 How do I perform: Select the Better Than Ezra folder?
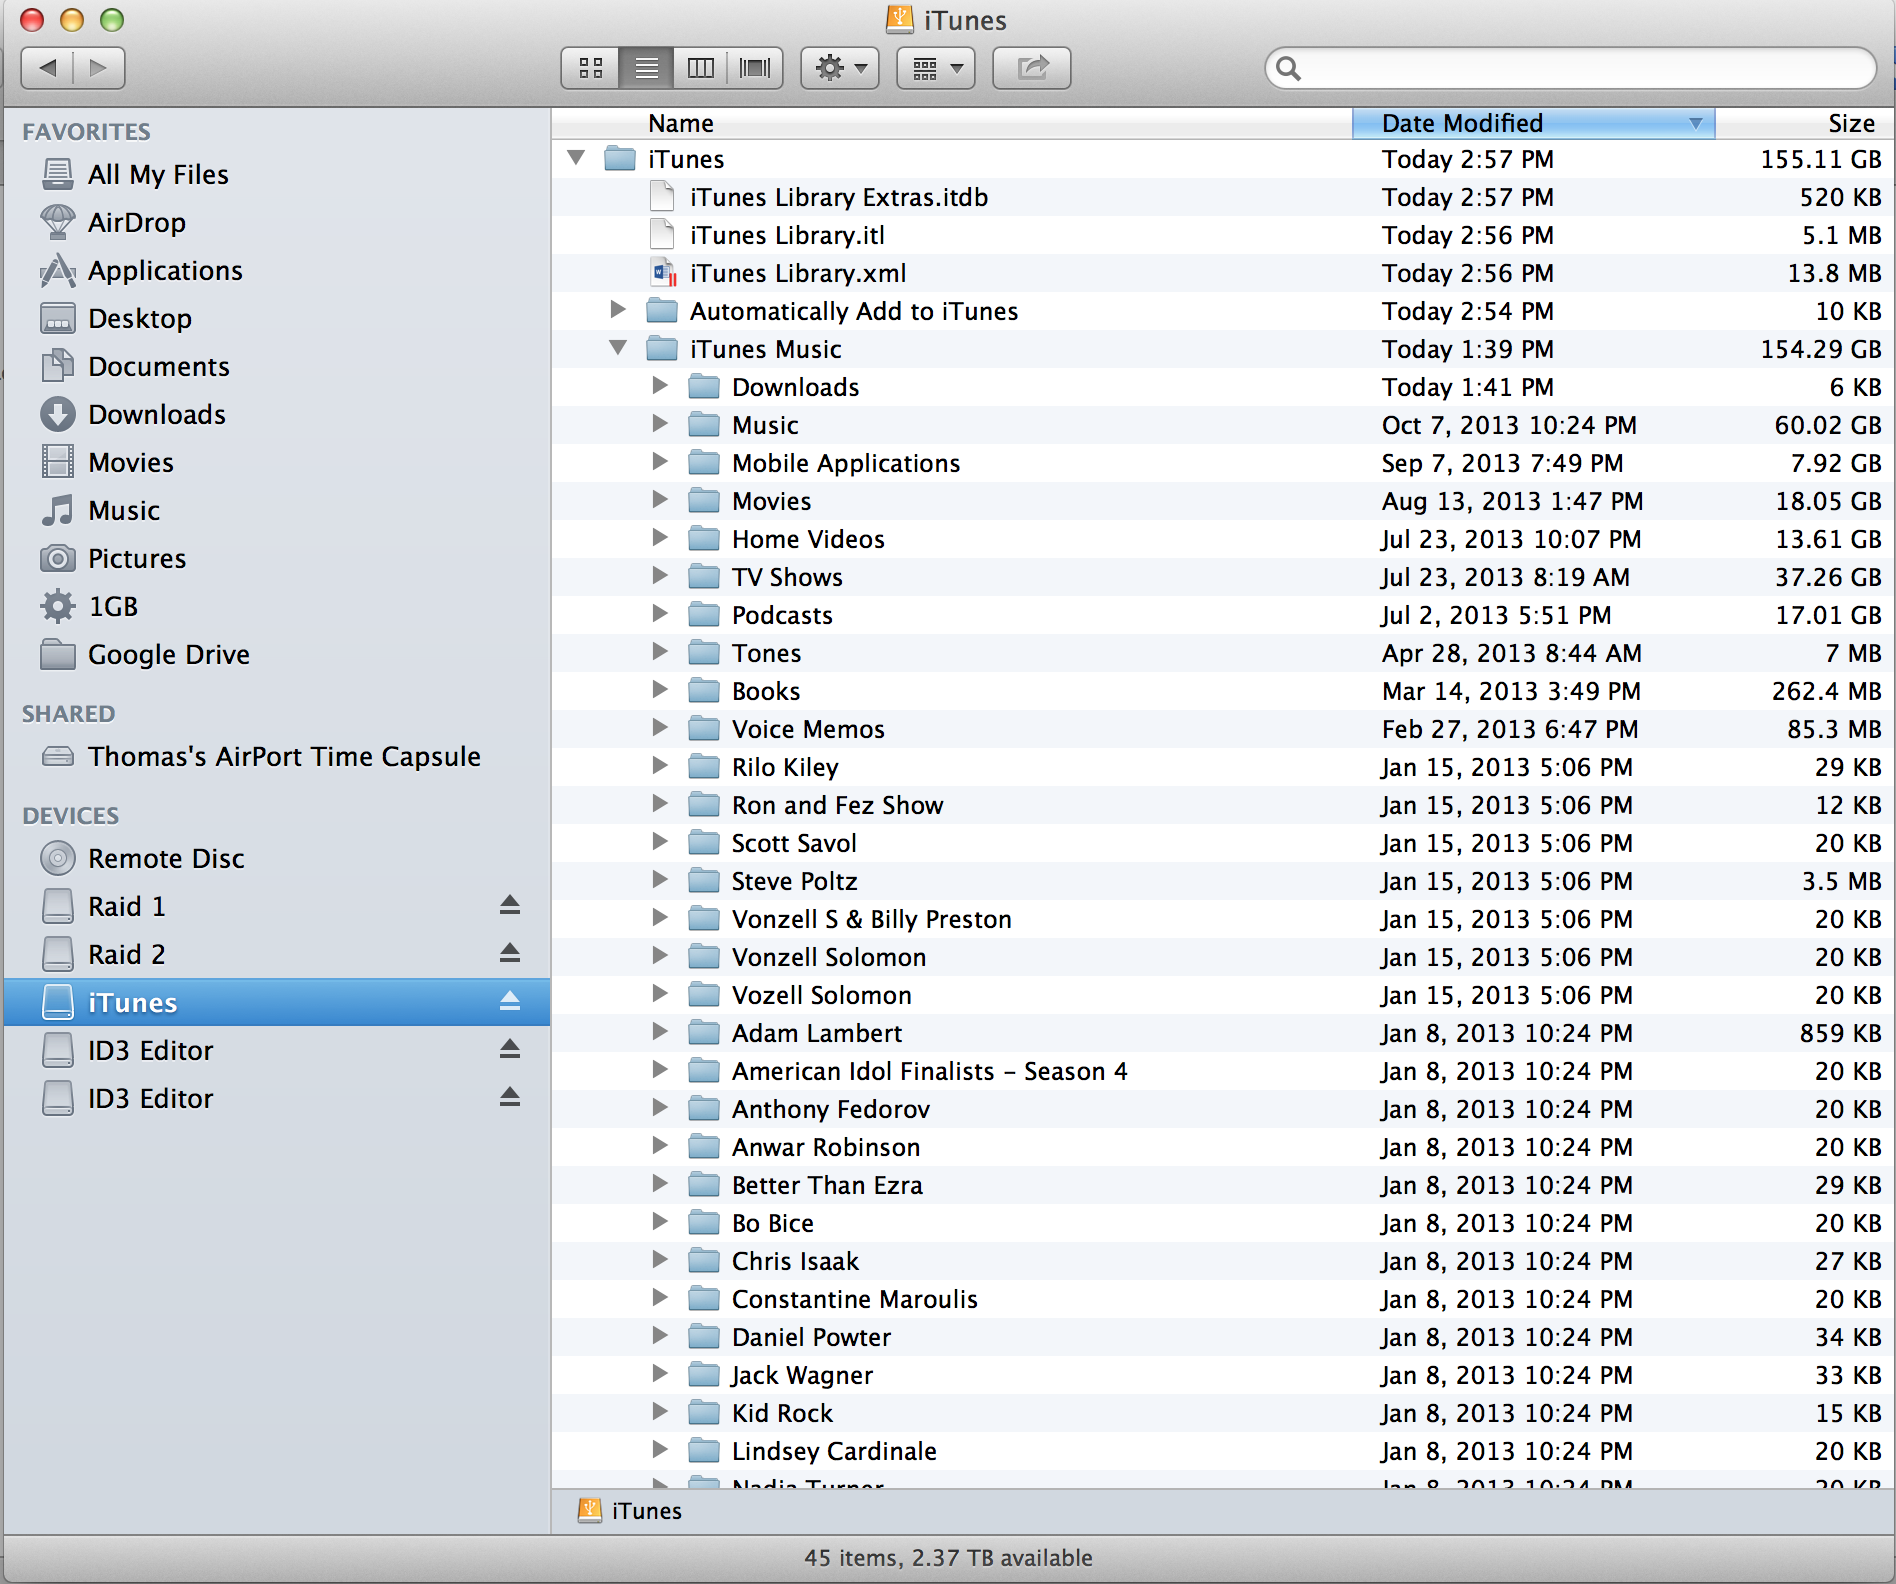click(1222, 1185)
